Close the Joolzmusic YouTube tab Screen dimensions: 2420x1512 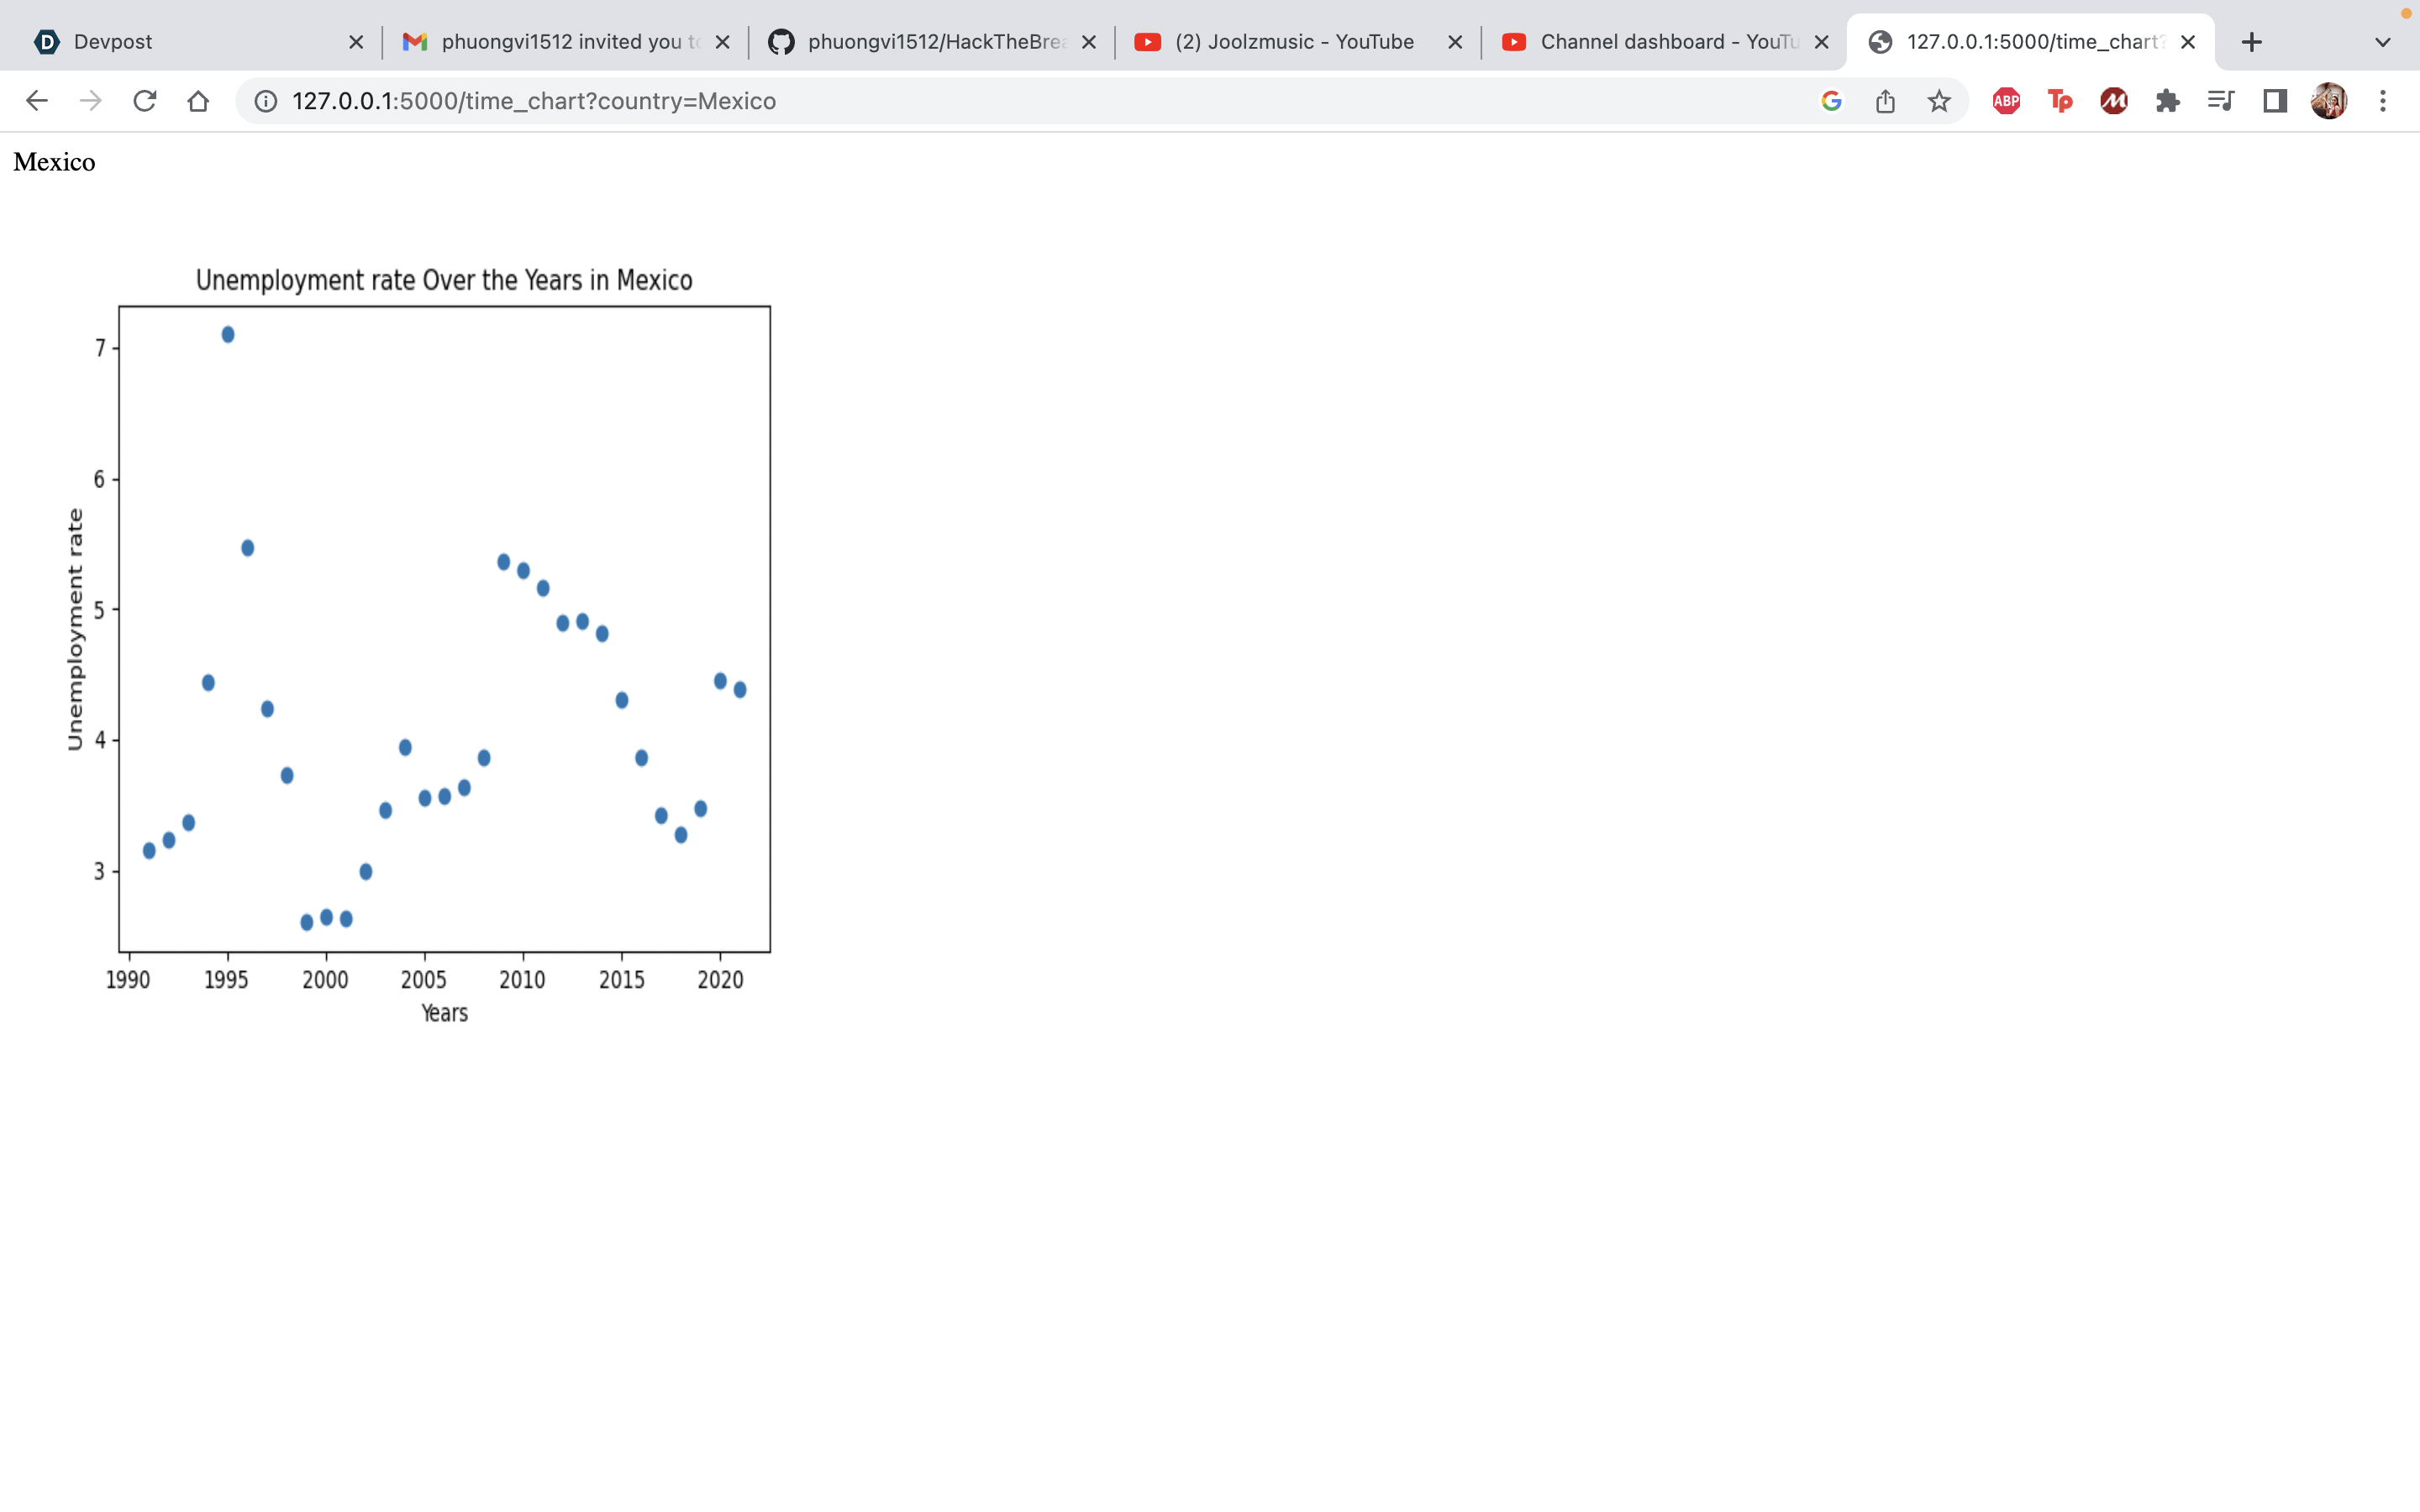coord(1455,42)
